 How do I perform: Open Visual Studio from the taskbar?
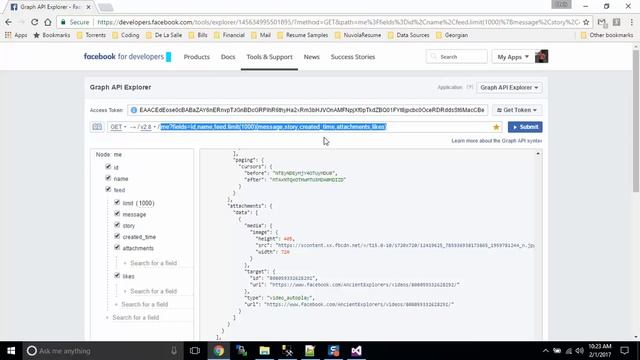tap(356, 351)
